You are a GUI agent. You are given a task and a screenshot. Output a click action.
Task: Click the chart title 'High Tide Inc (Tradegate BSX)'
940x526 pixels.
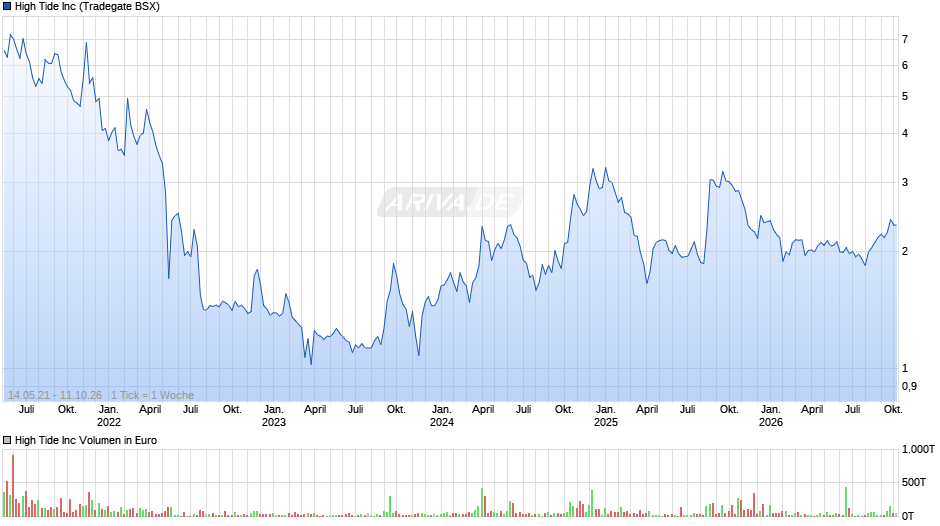88,7
